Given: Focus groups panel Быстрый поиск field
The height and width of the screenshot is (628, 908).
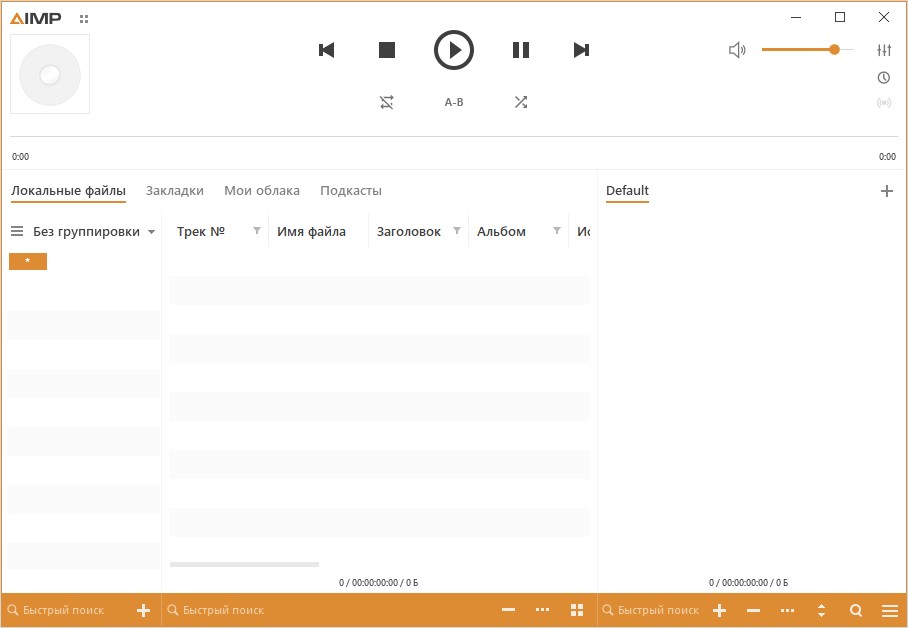Looking at the screenshot, I should (x=64, y=610).
